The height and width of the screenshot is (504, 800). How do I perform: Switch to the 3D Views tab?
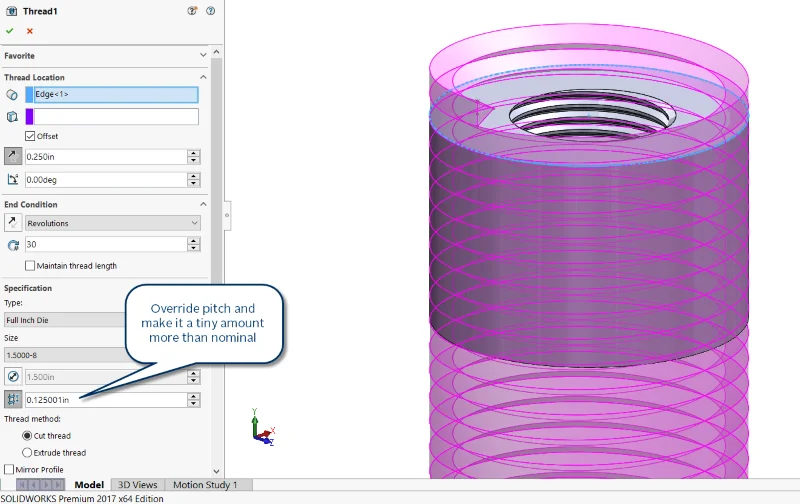(x=137, y=485)
